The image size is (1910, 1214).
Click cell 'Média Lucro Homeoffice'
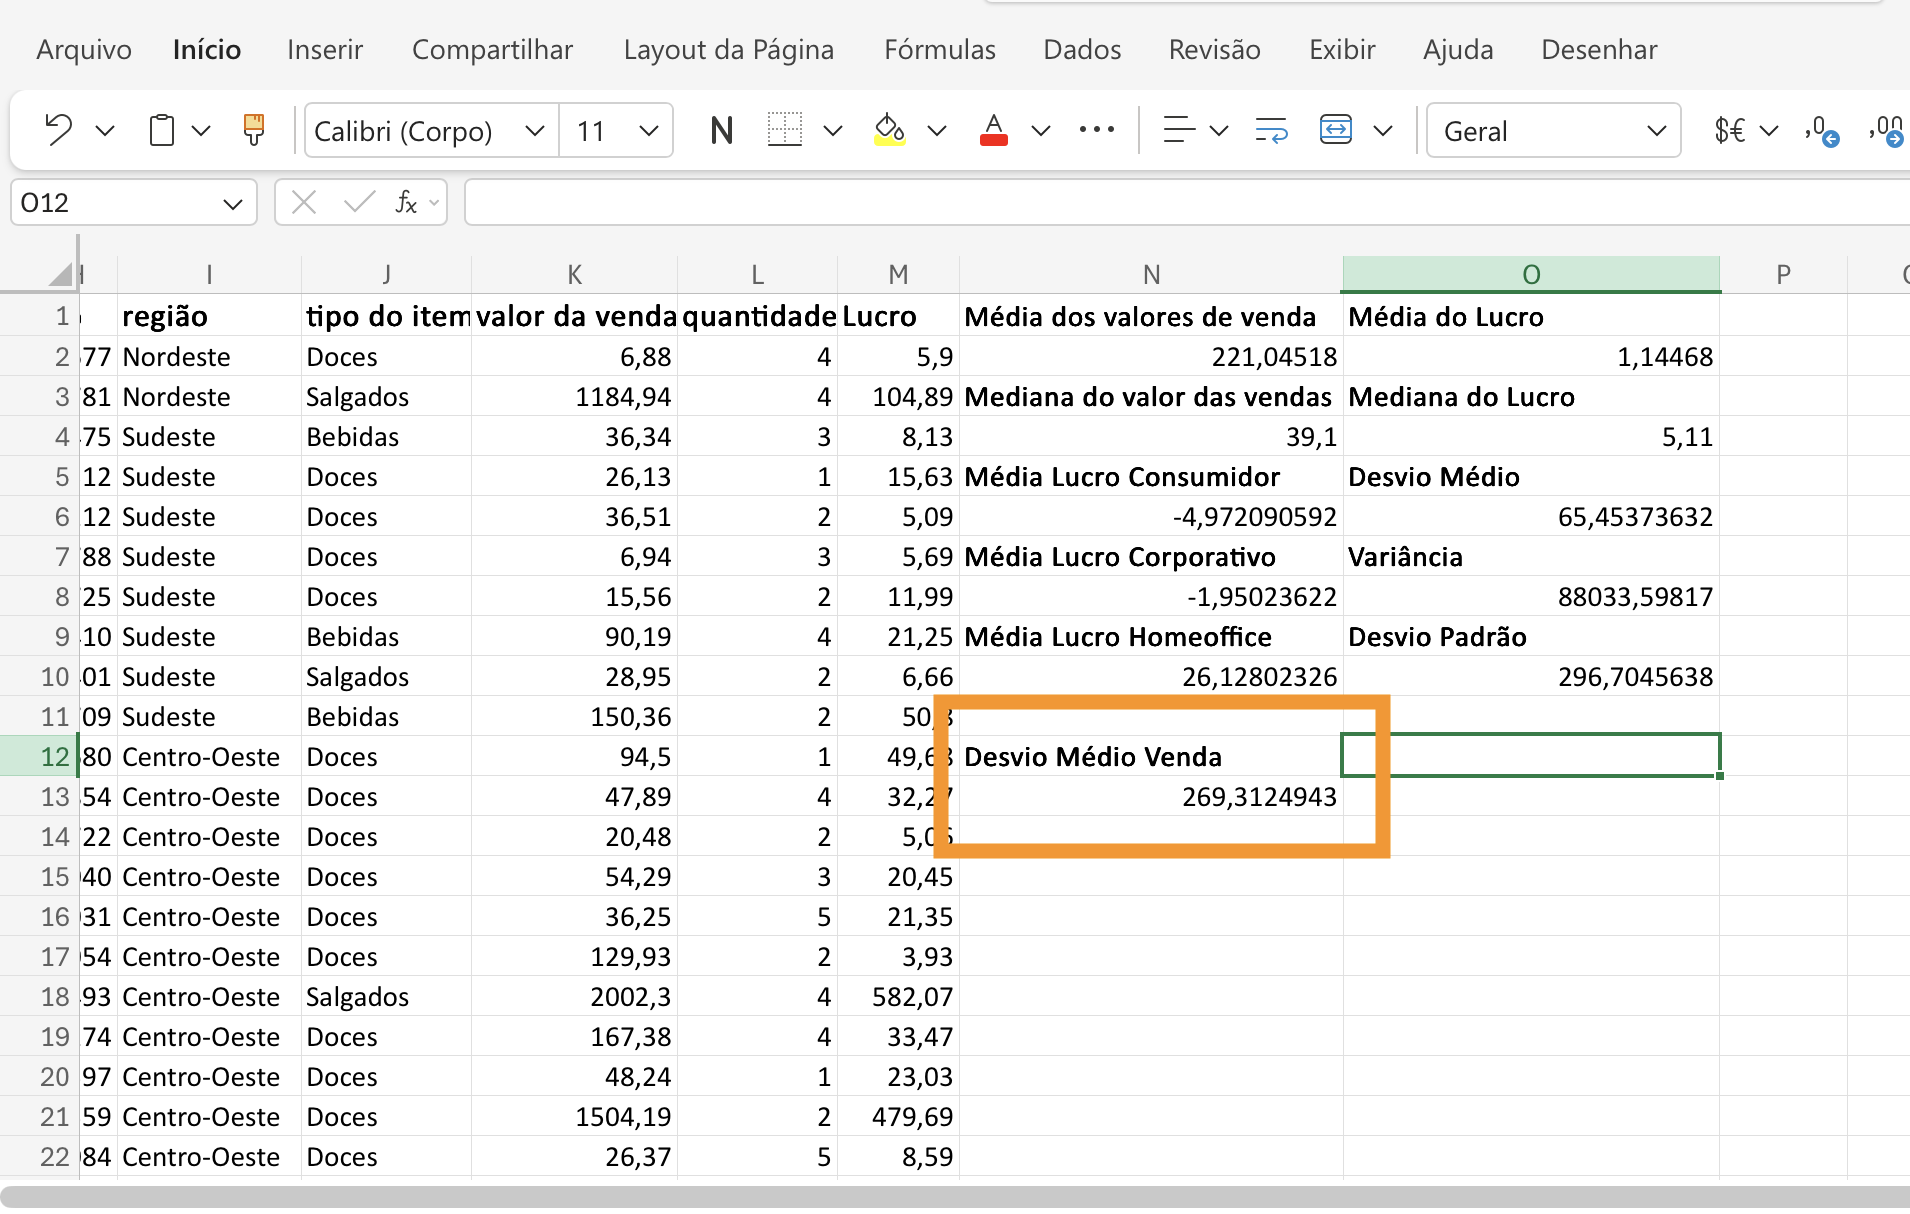(1151, 637)
